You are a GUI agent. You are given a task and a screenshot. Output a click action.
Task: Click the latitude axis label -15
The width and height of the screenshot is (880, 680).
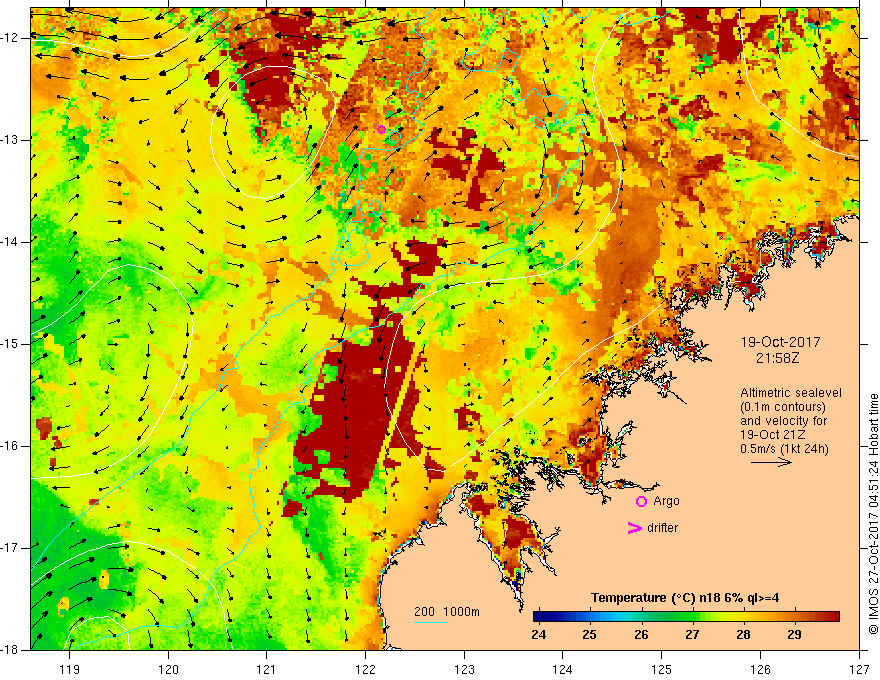(10, 344)
